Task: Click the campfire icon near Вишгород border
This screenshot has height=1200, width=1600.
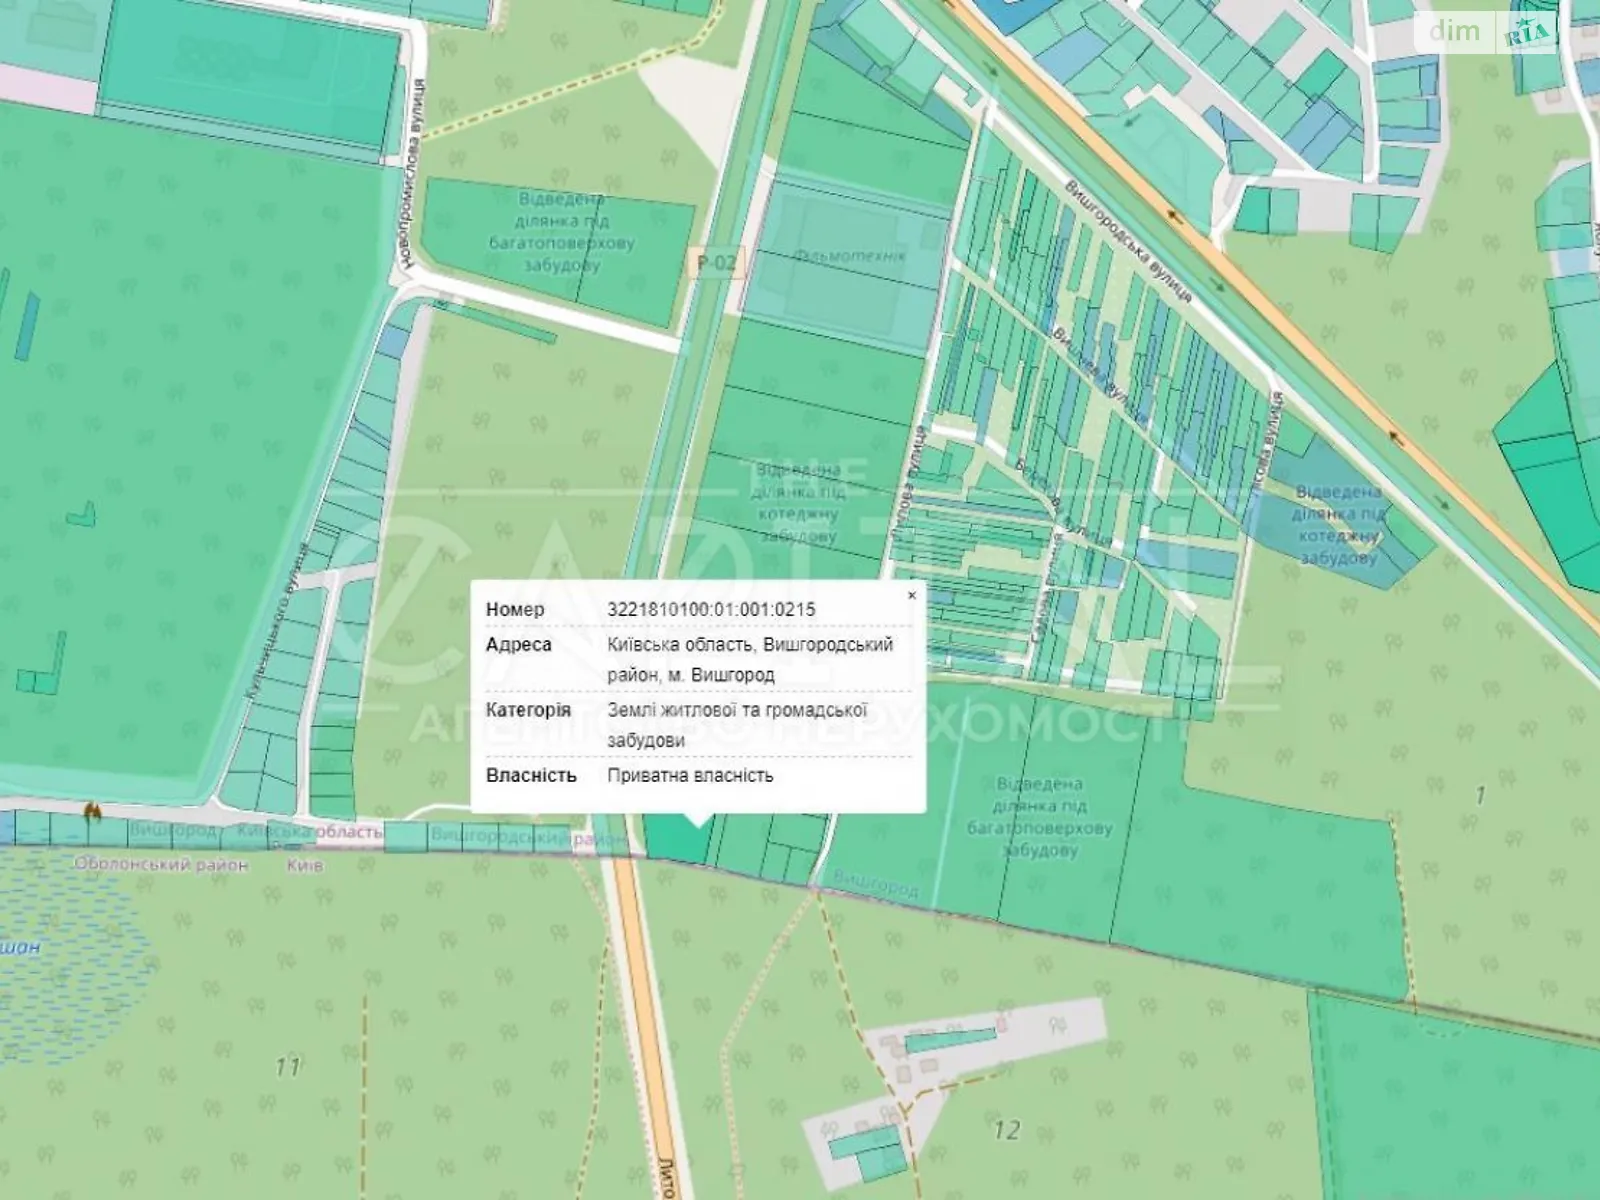Action: (93, 809)
